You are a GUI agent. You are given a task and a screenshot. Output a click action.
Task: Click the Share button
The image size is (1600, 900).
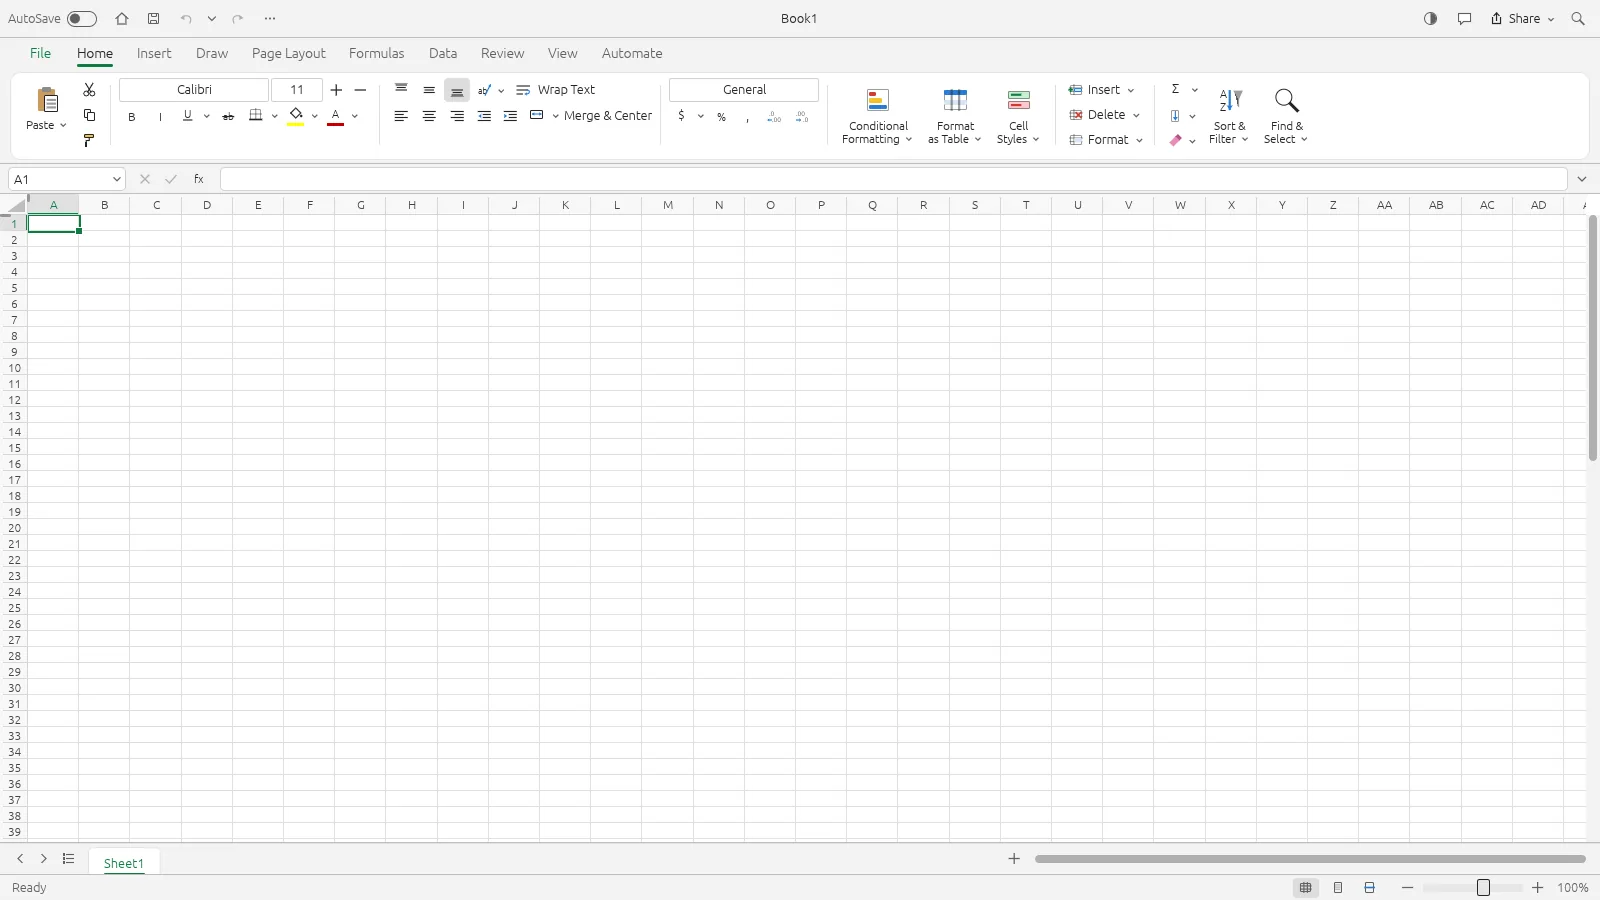pos(1522,18)
